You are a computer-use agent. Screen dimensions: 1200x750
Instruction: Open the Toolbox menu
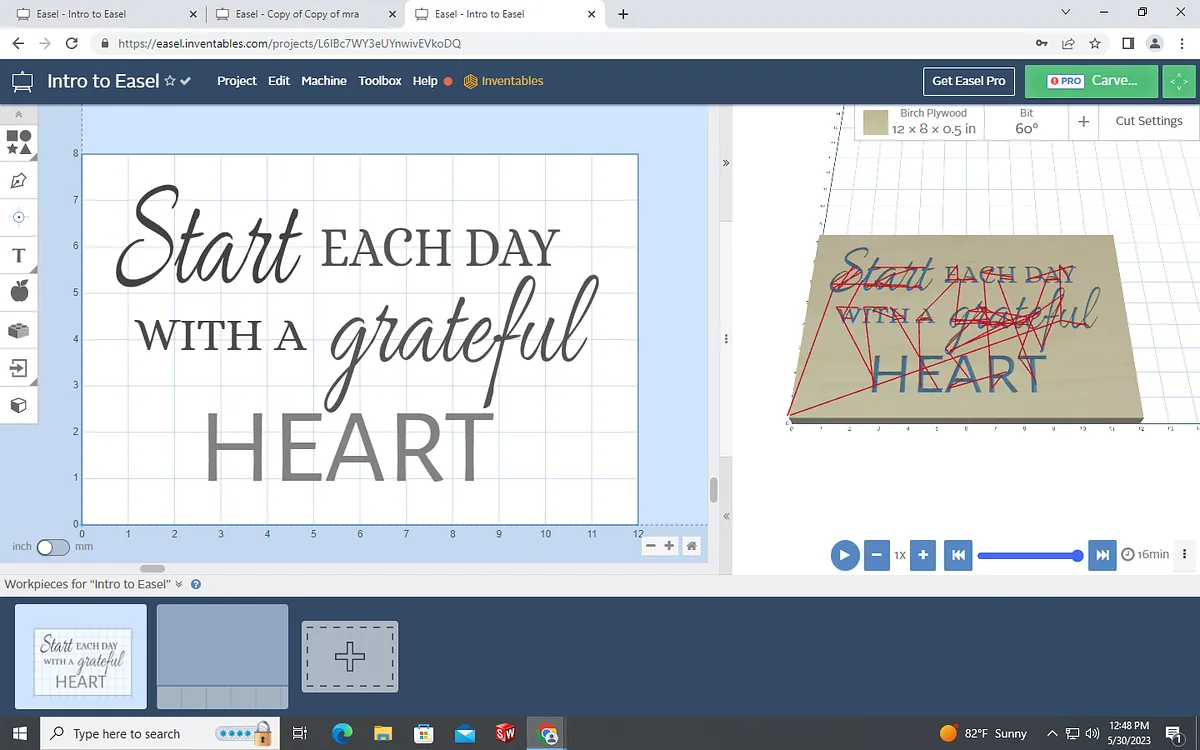[x=380, y=81]
